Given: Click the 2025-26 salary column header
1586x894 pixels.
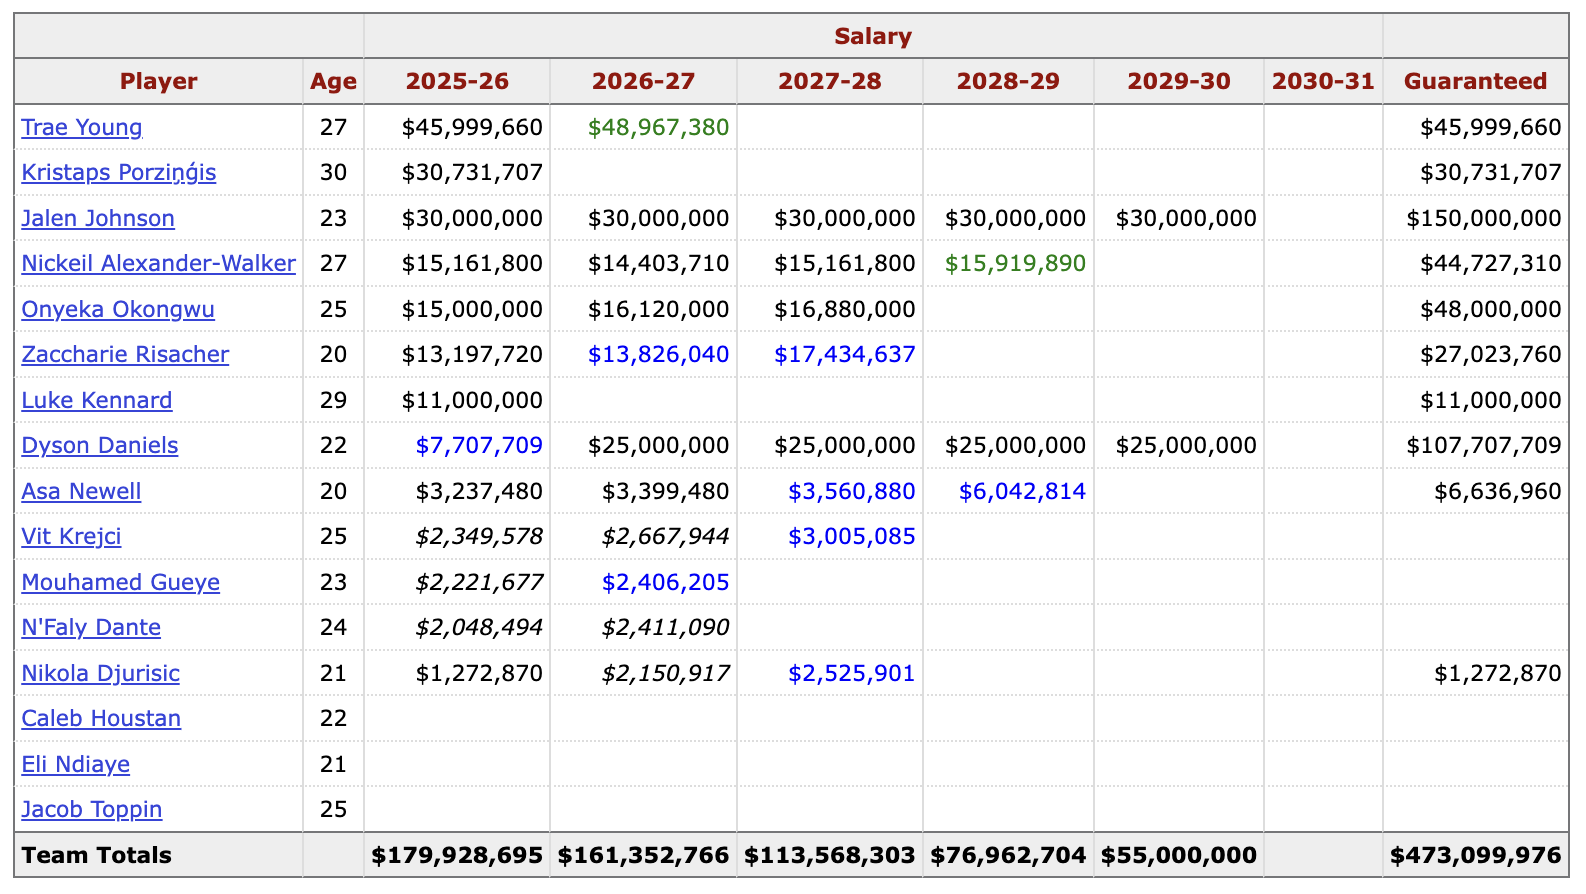Looking at the screenshot, I should tap(457, 81).
